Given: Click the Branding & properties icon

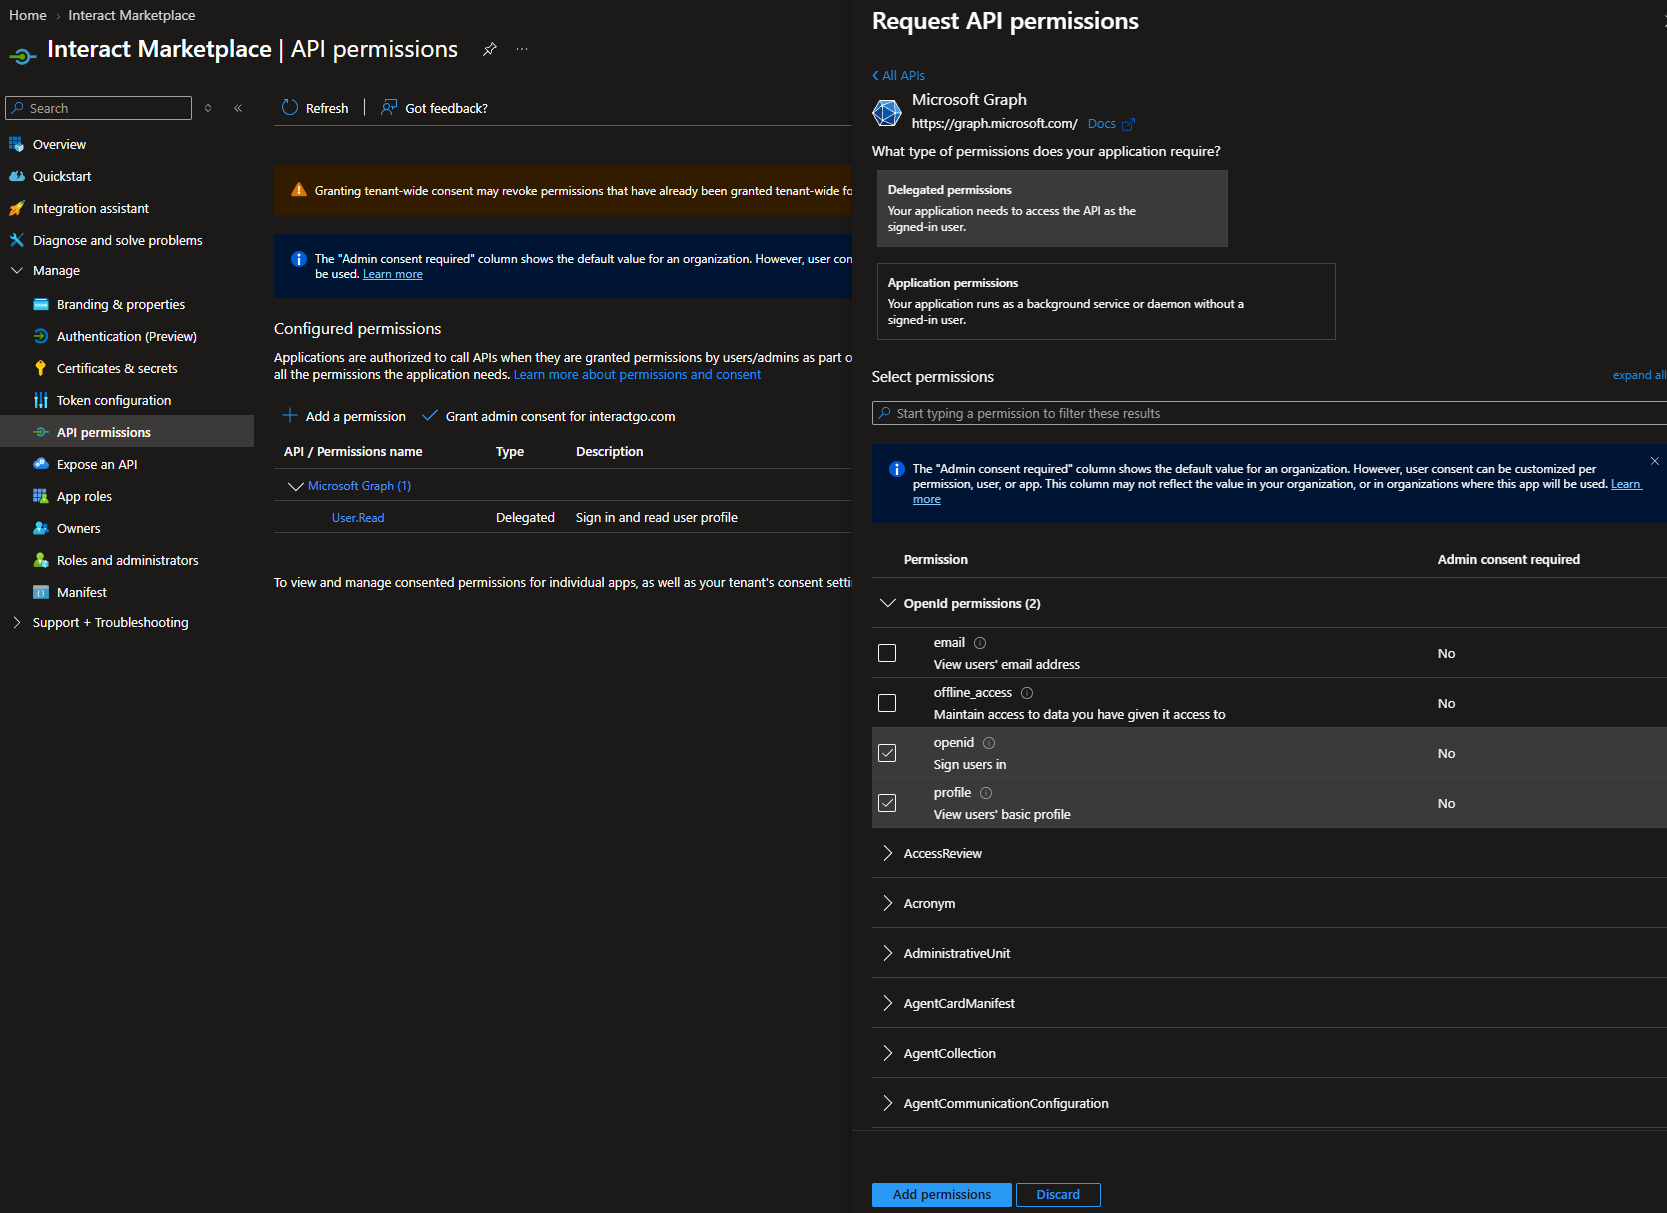Looking at the screenshot, I should tap(41, 304).
